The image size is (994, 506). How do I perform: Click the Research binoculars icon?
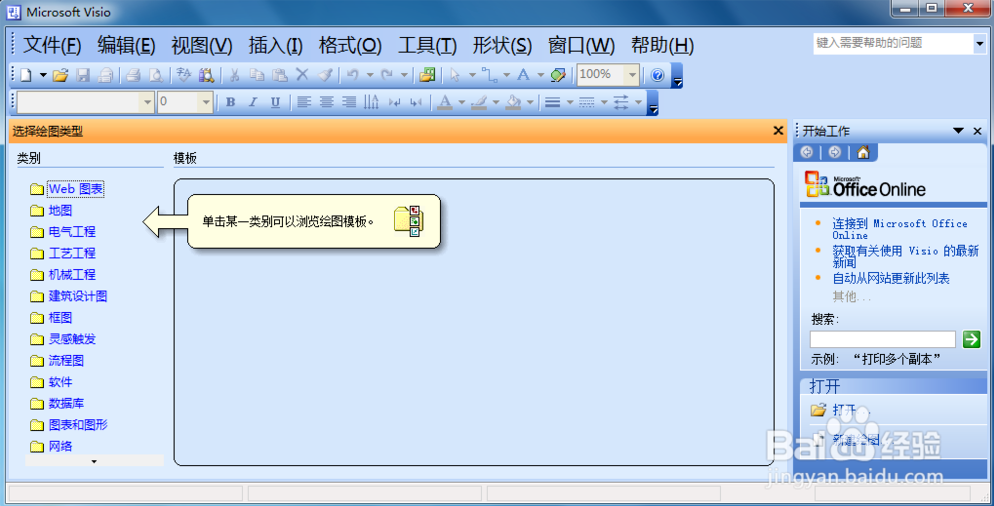(x=206, y=75)
